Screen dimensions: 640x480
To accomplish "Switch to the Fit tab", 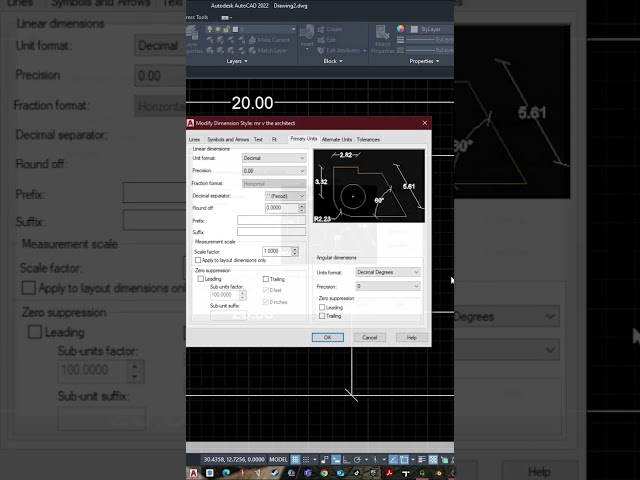I will click(274, 140).
